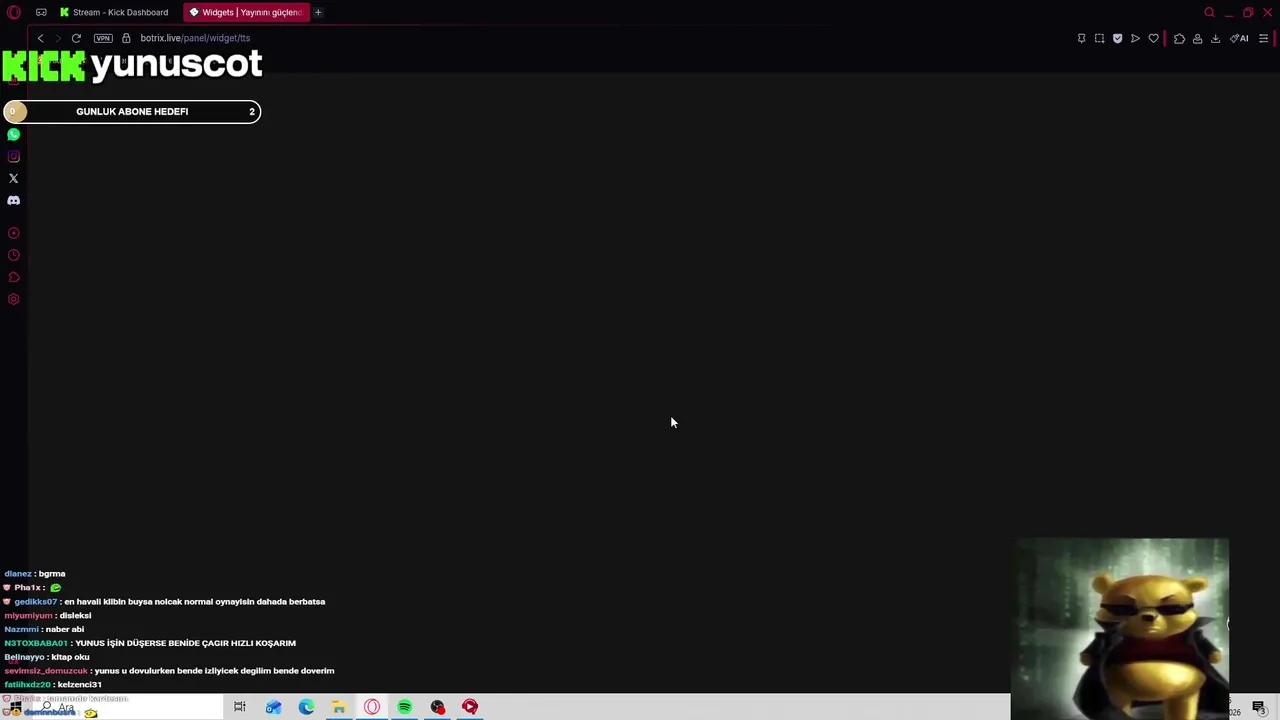
Task: Switch to Opera GX taskbar icon
Action: tap(372, 707)
